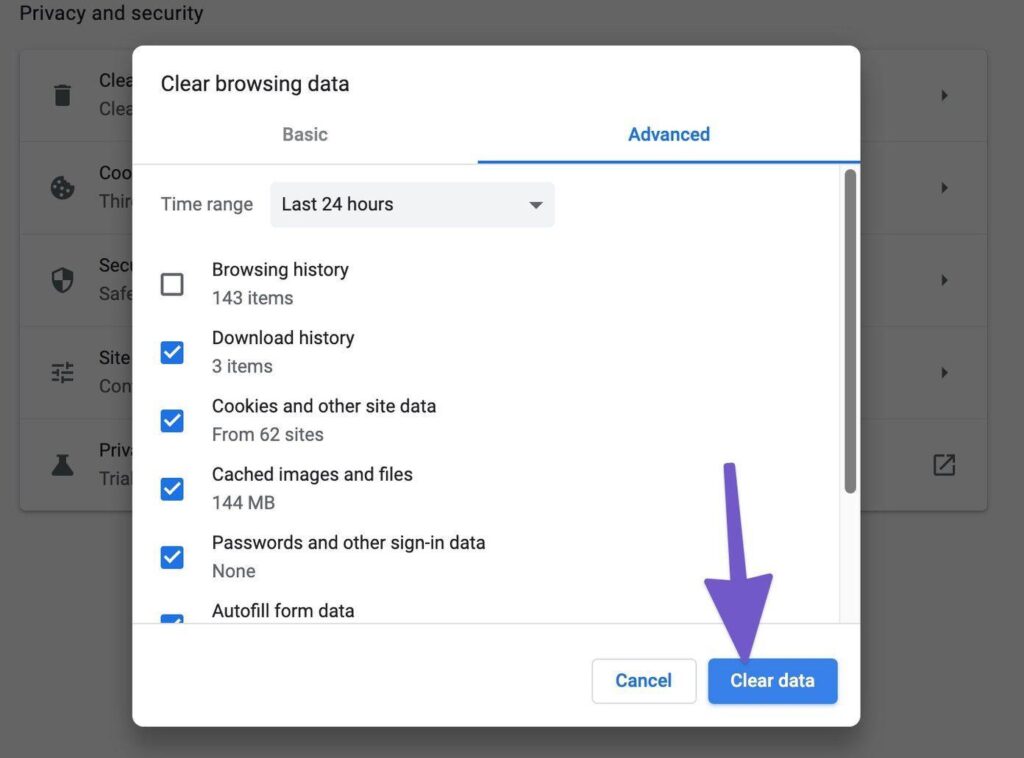Uncheck Passwords and other sign-in data
Viewport: 1024px width, 758px height.
click(x=172, y=557)
